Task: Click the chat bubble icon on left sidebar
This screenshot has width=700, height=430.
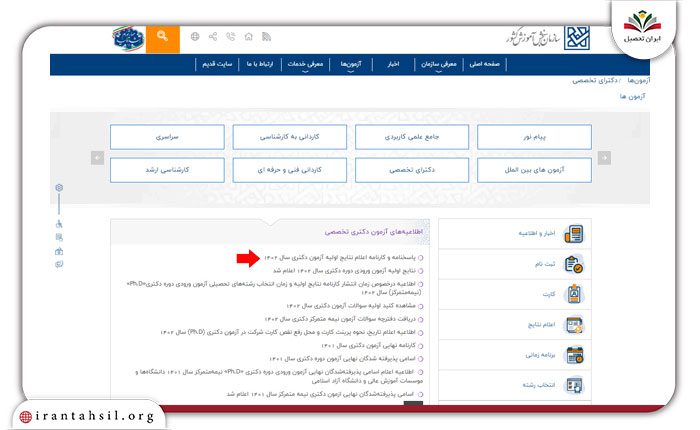Action: coord(59,264)
